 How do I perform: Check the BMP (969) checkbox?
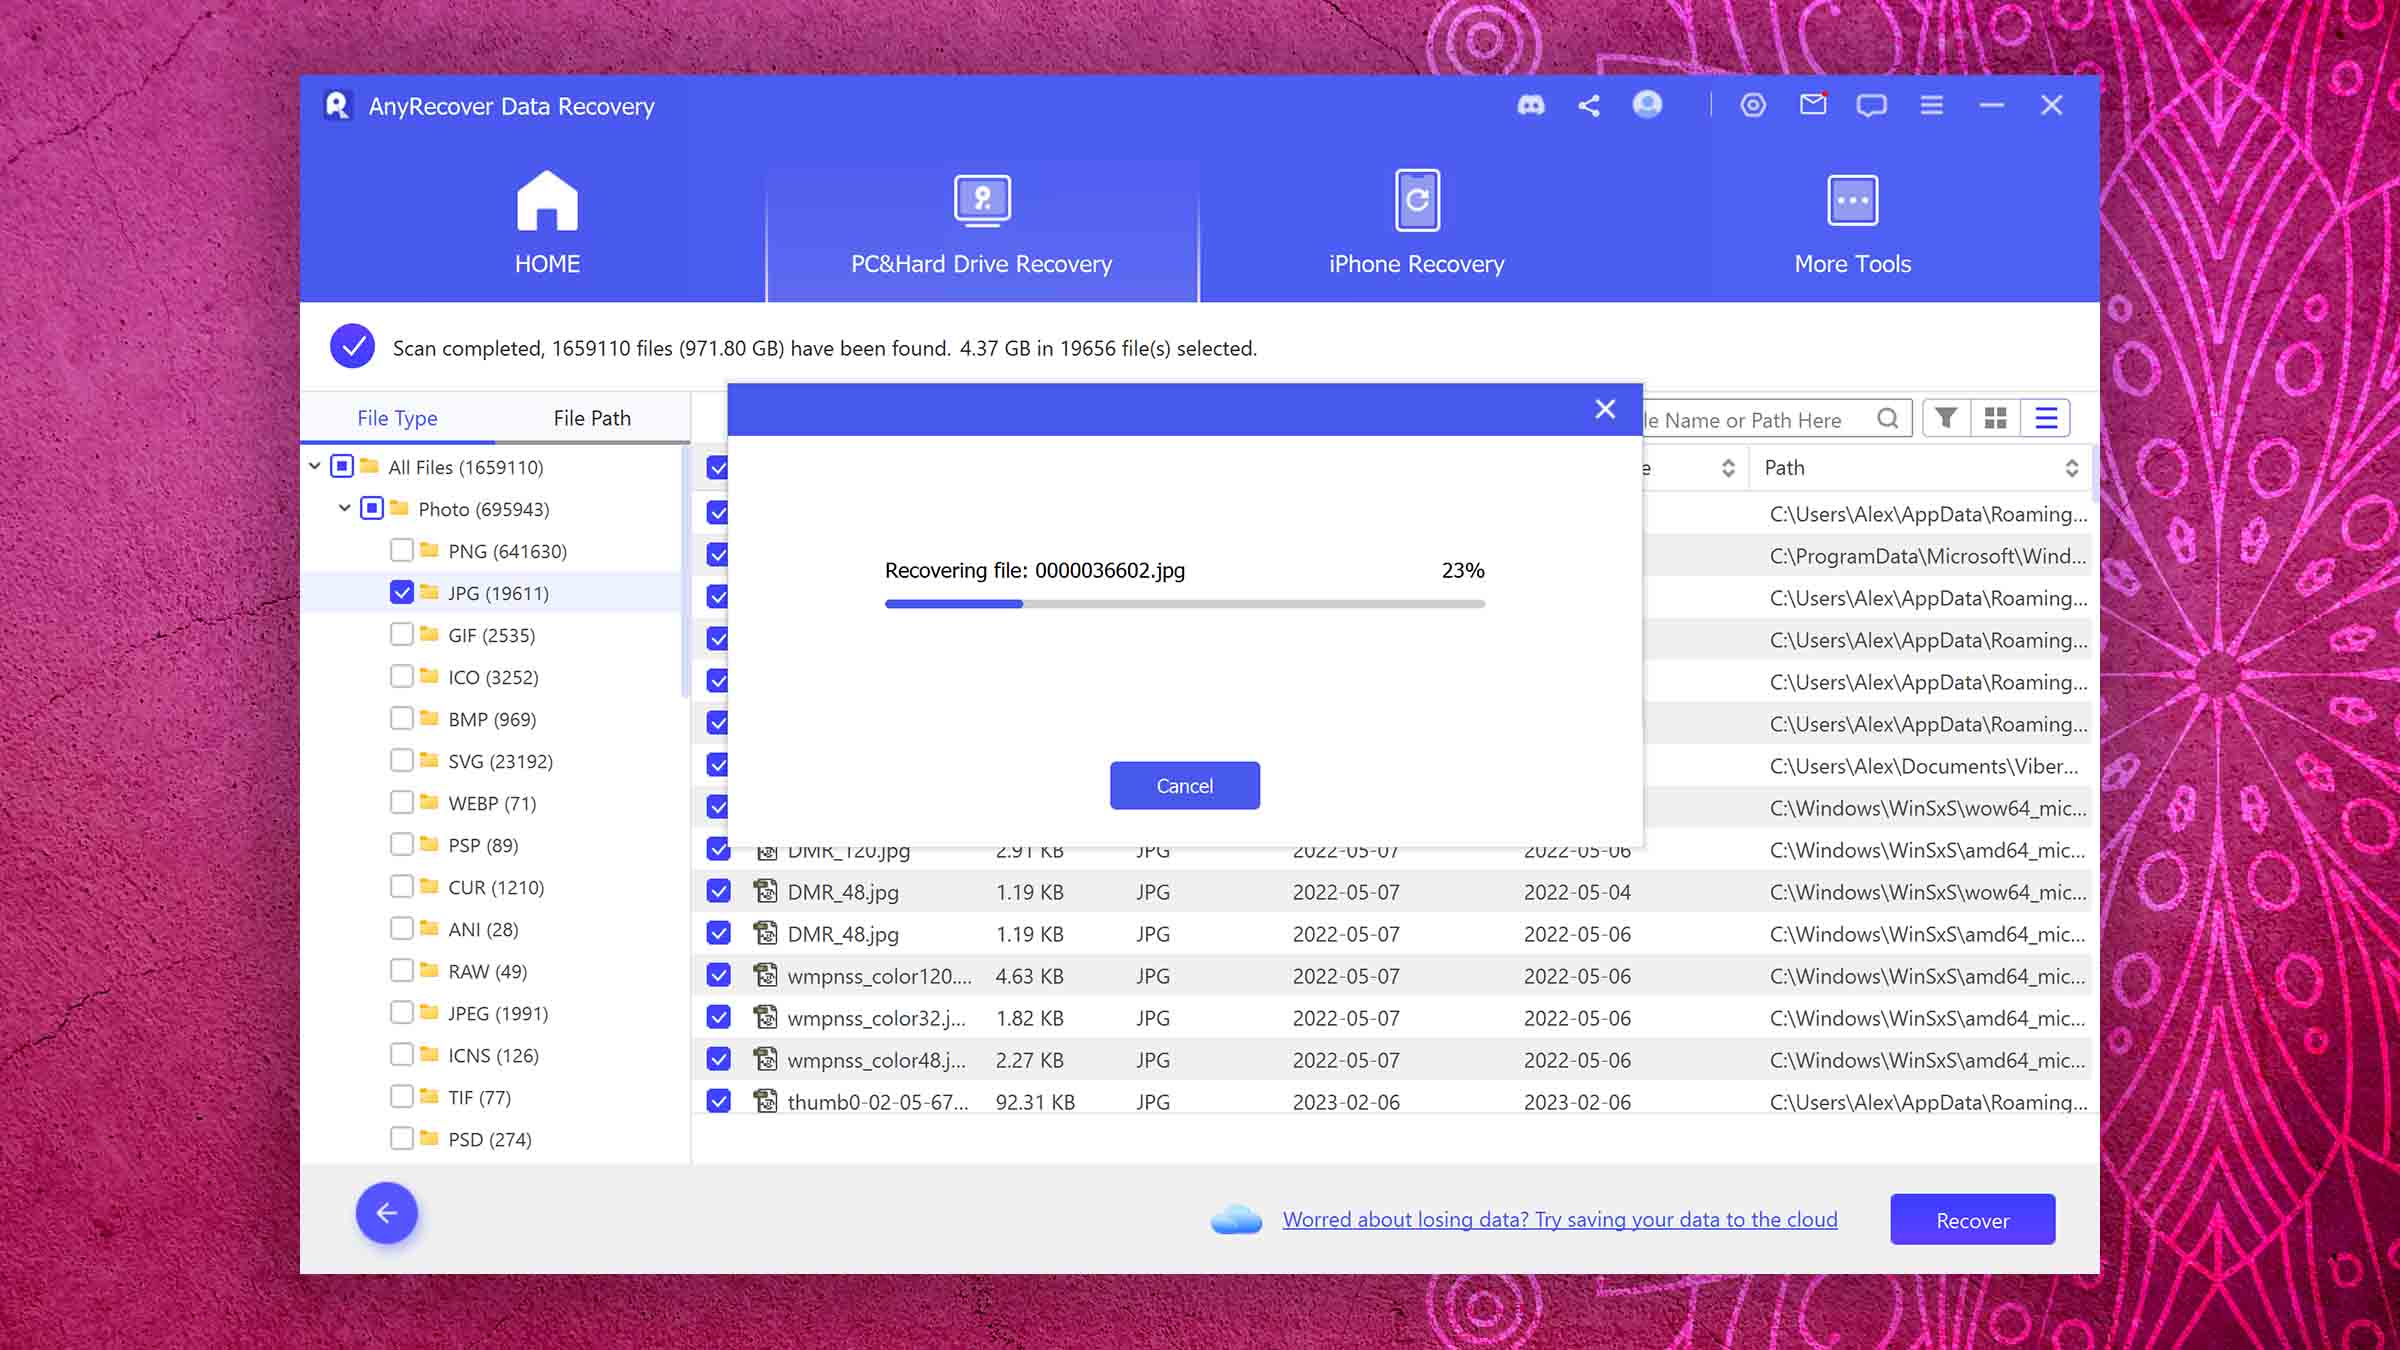(x=402, y=718)
